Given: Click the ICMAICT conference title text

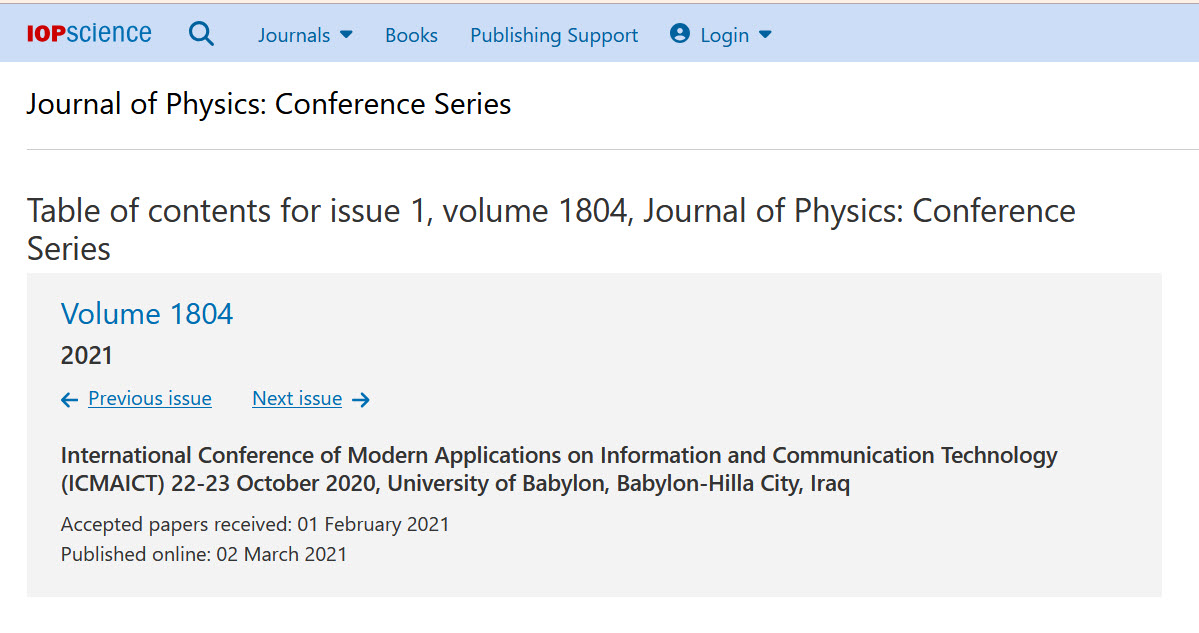Looking at the screenshot, I should 558,470.
